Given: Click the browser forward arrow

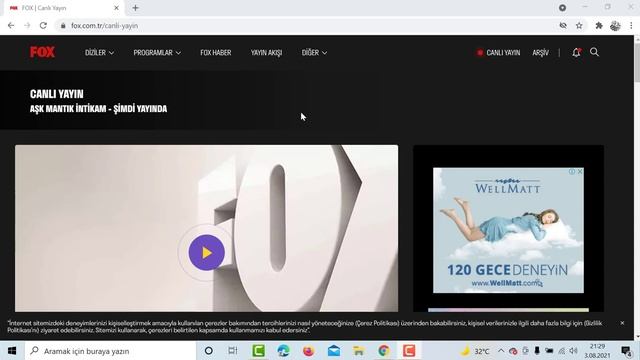Looking at the screenshot, I should point(27,25).
